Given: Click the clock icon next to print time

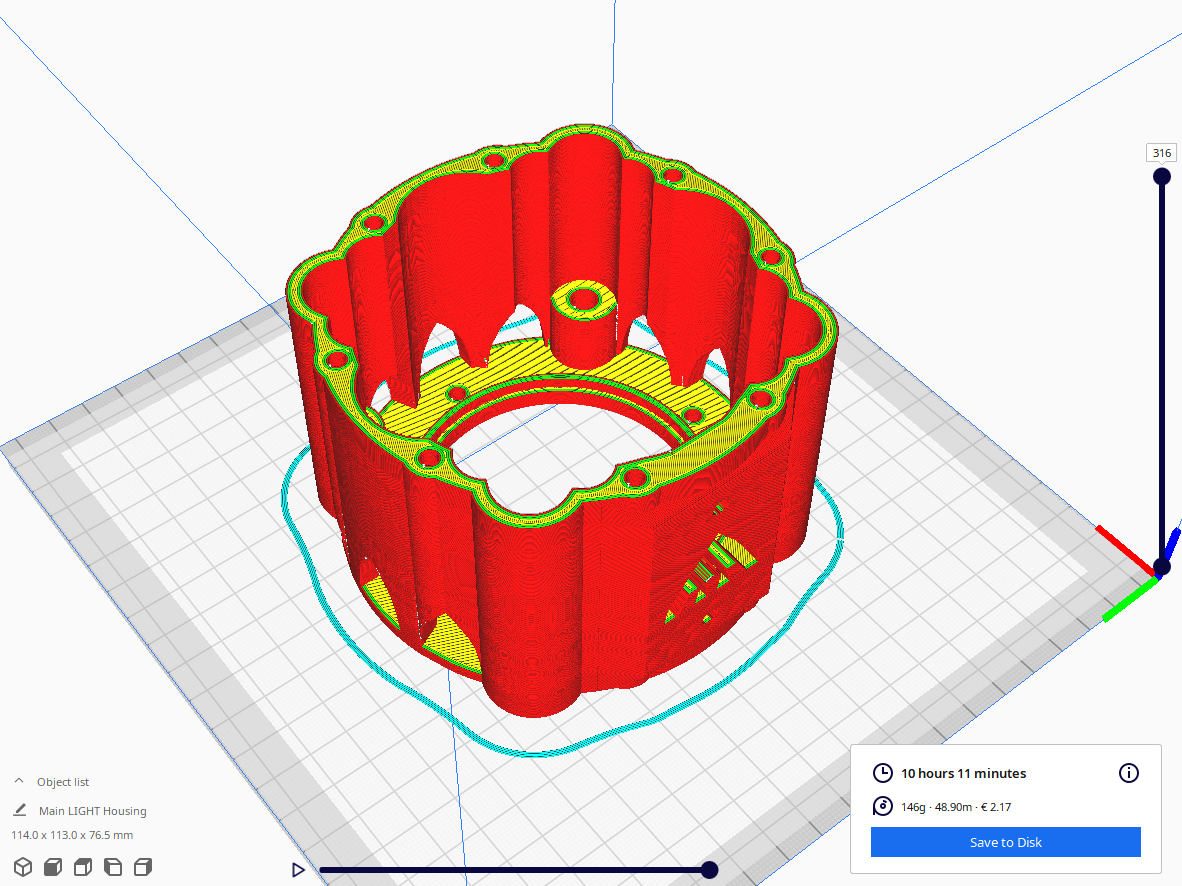Looking at the screenshot, I should [x=883, y=773].
